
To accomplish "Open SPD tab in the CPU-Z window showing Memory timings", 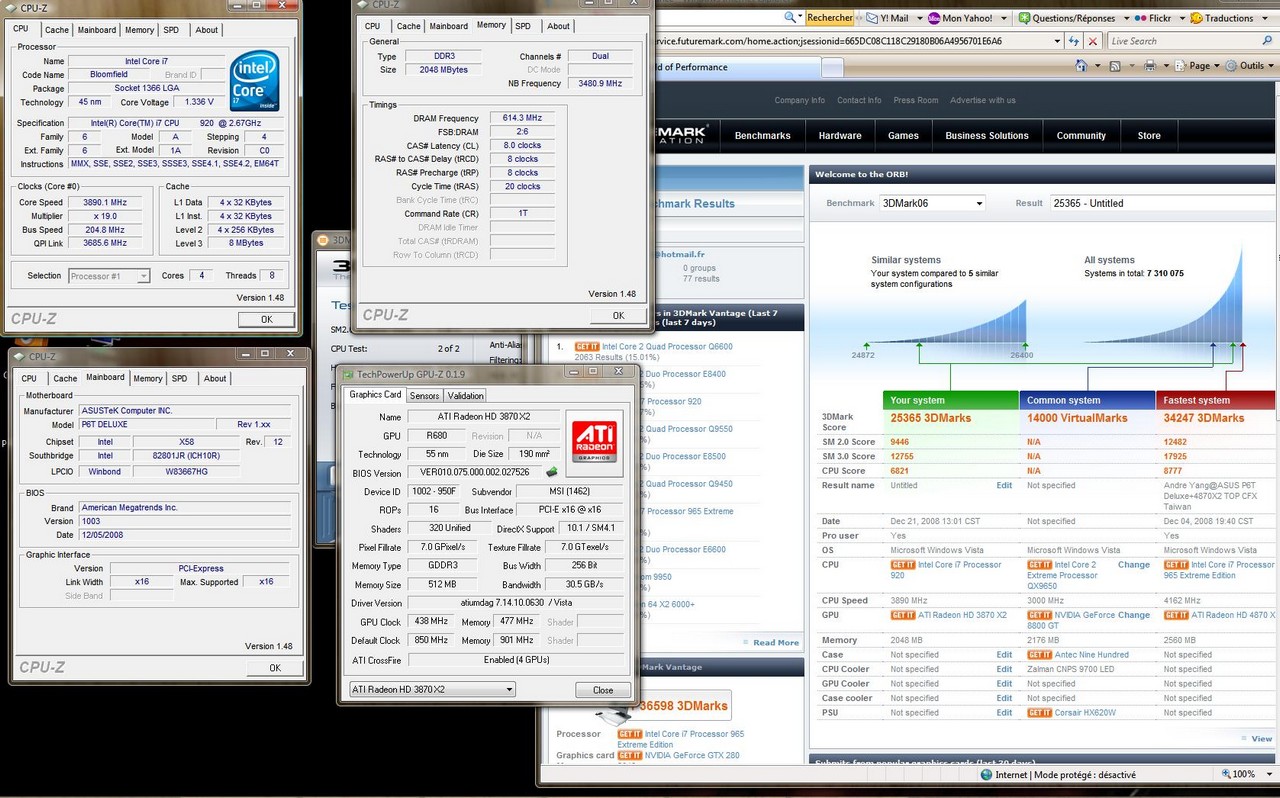I will (x=523, y=26).
